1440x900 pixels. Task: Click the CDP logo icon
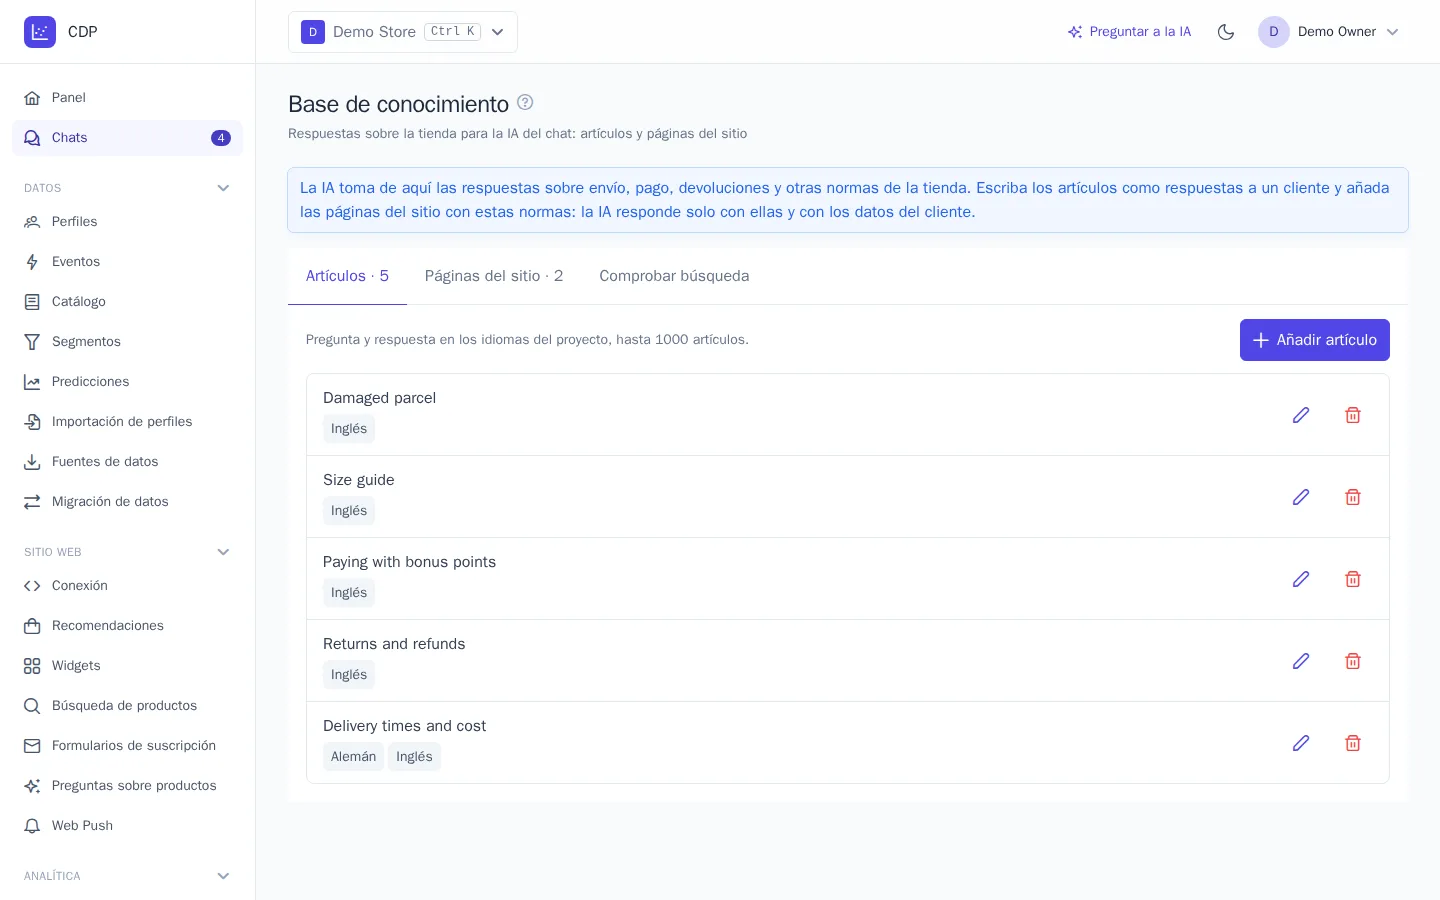click(40, 32)
